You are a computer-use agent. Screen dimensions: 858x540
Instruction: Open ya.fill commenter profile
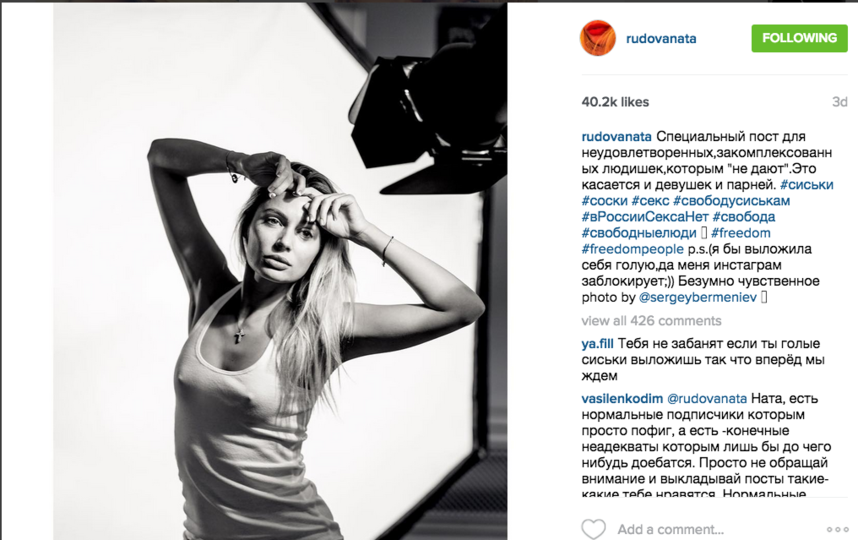click(x=597, y=344)
